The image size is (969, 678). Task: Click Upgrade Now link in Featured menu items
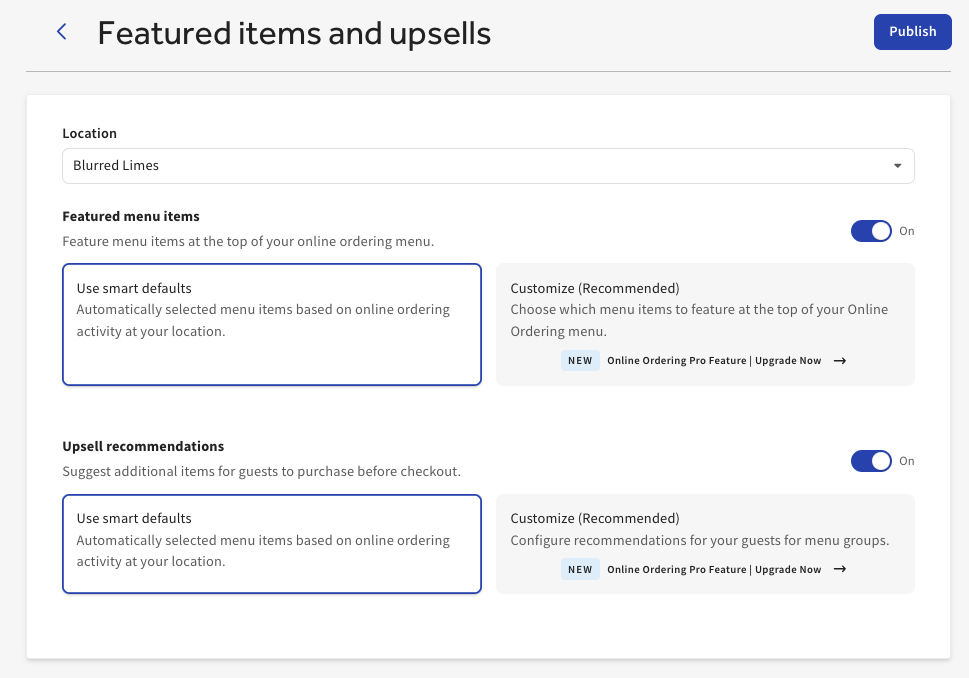click(x=788, y=361)
